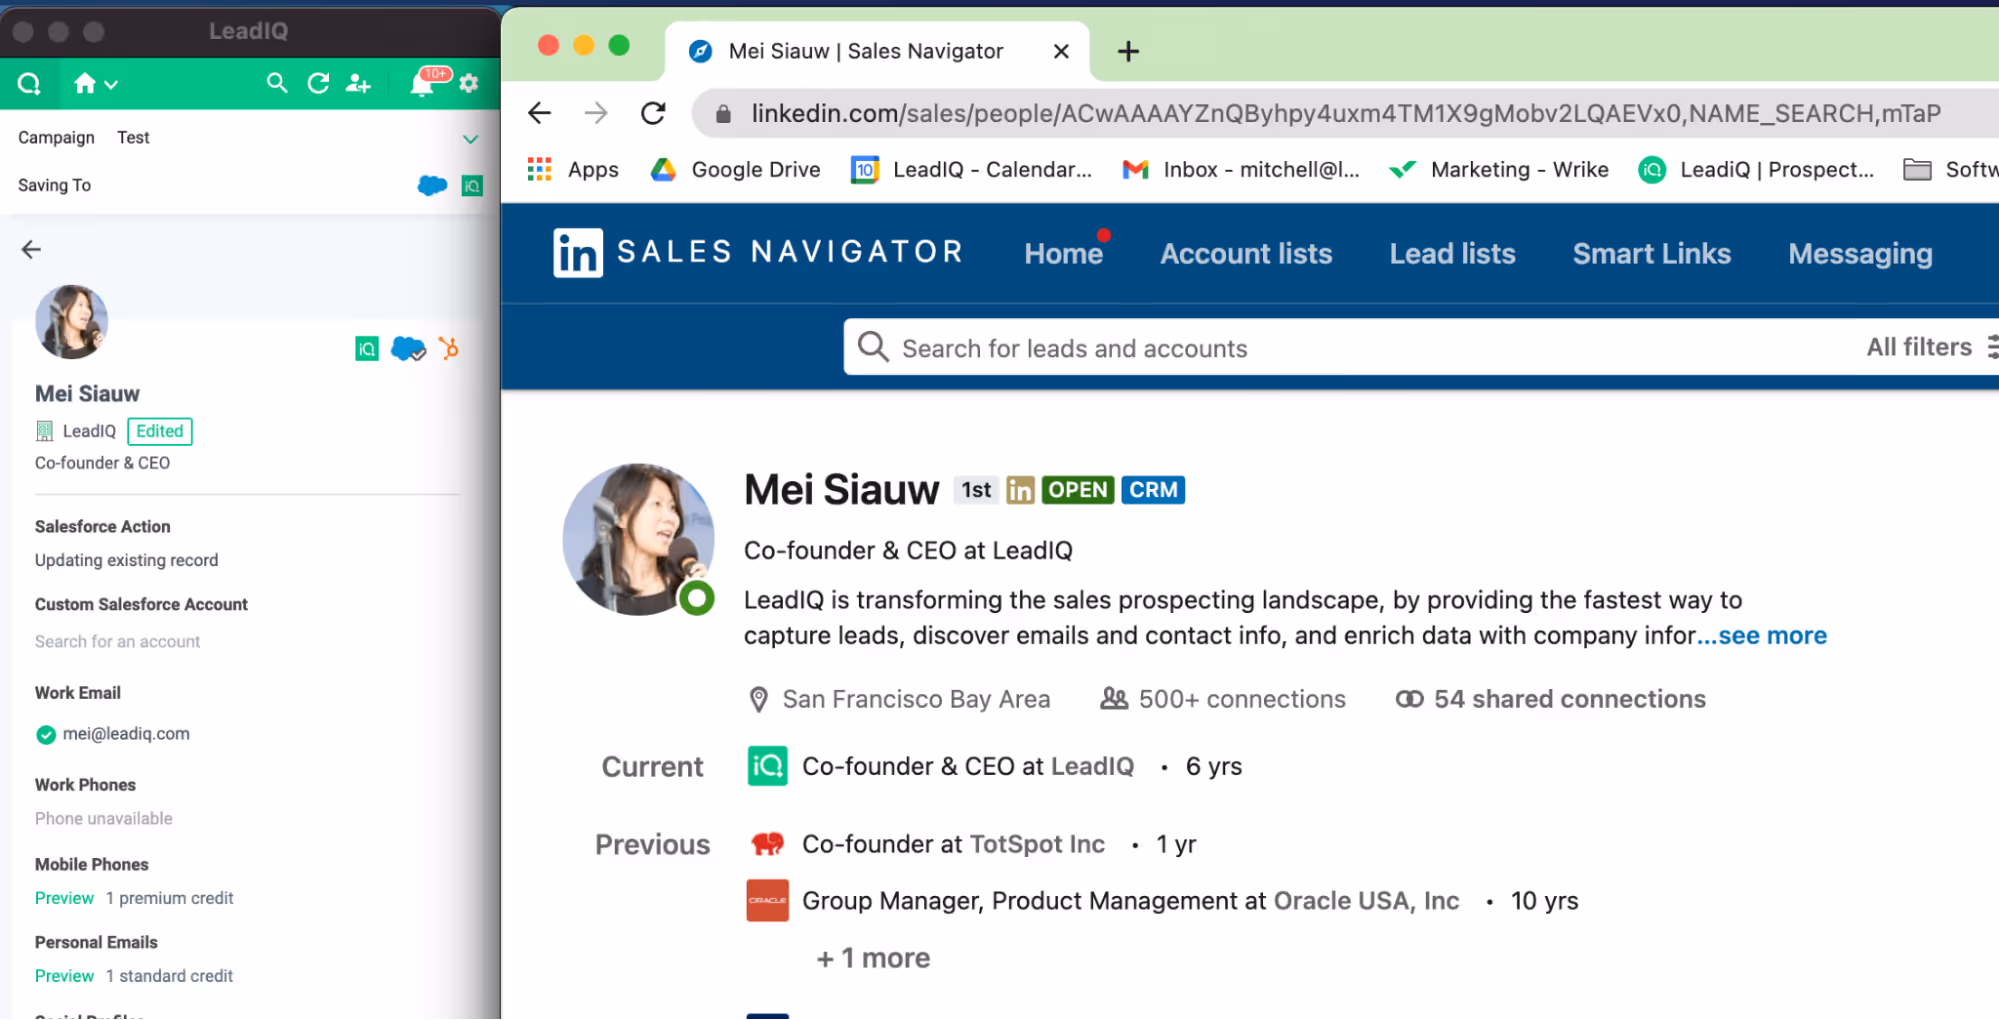Open notifications via the bell icon showing 10+
This screenshot has height=1020, width=1999.
(x=421, y=84)
